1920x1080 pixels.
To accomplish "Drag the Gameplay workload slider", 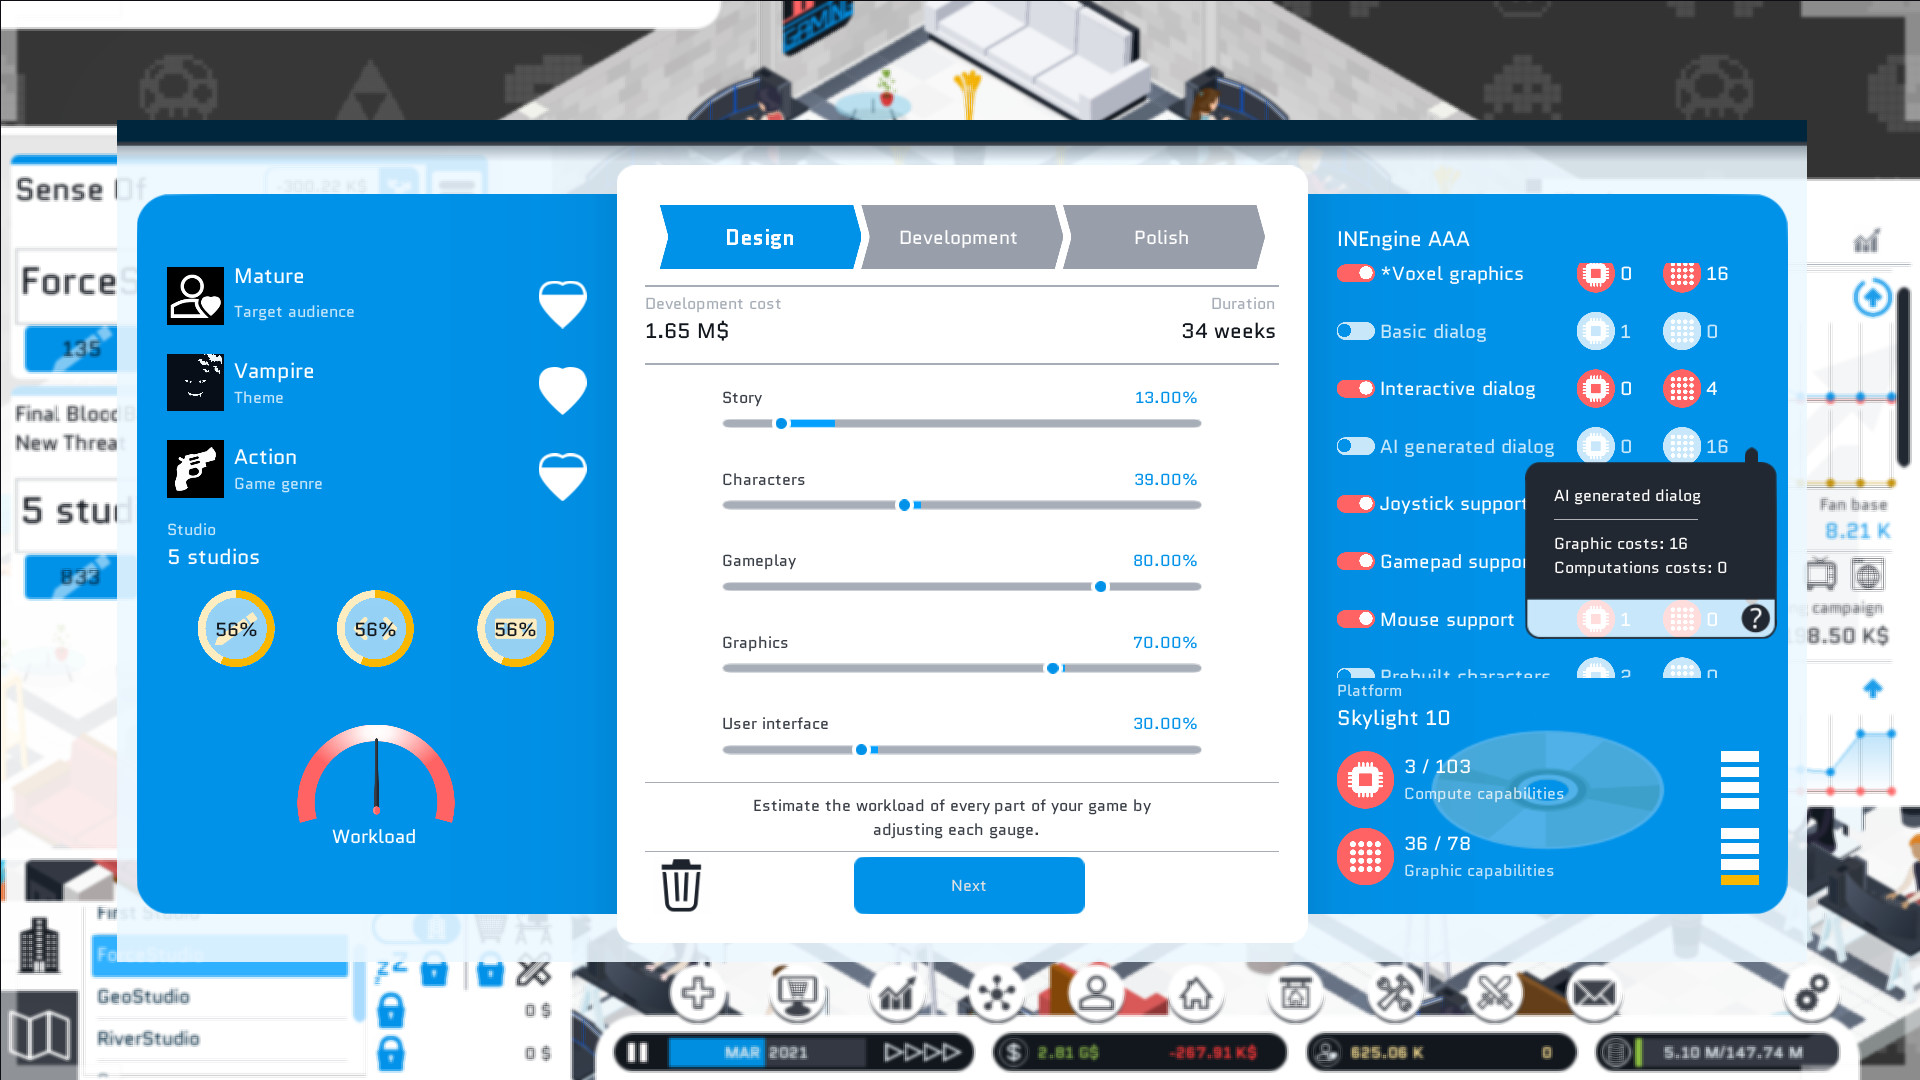I will coord(1100,587).
